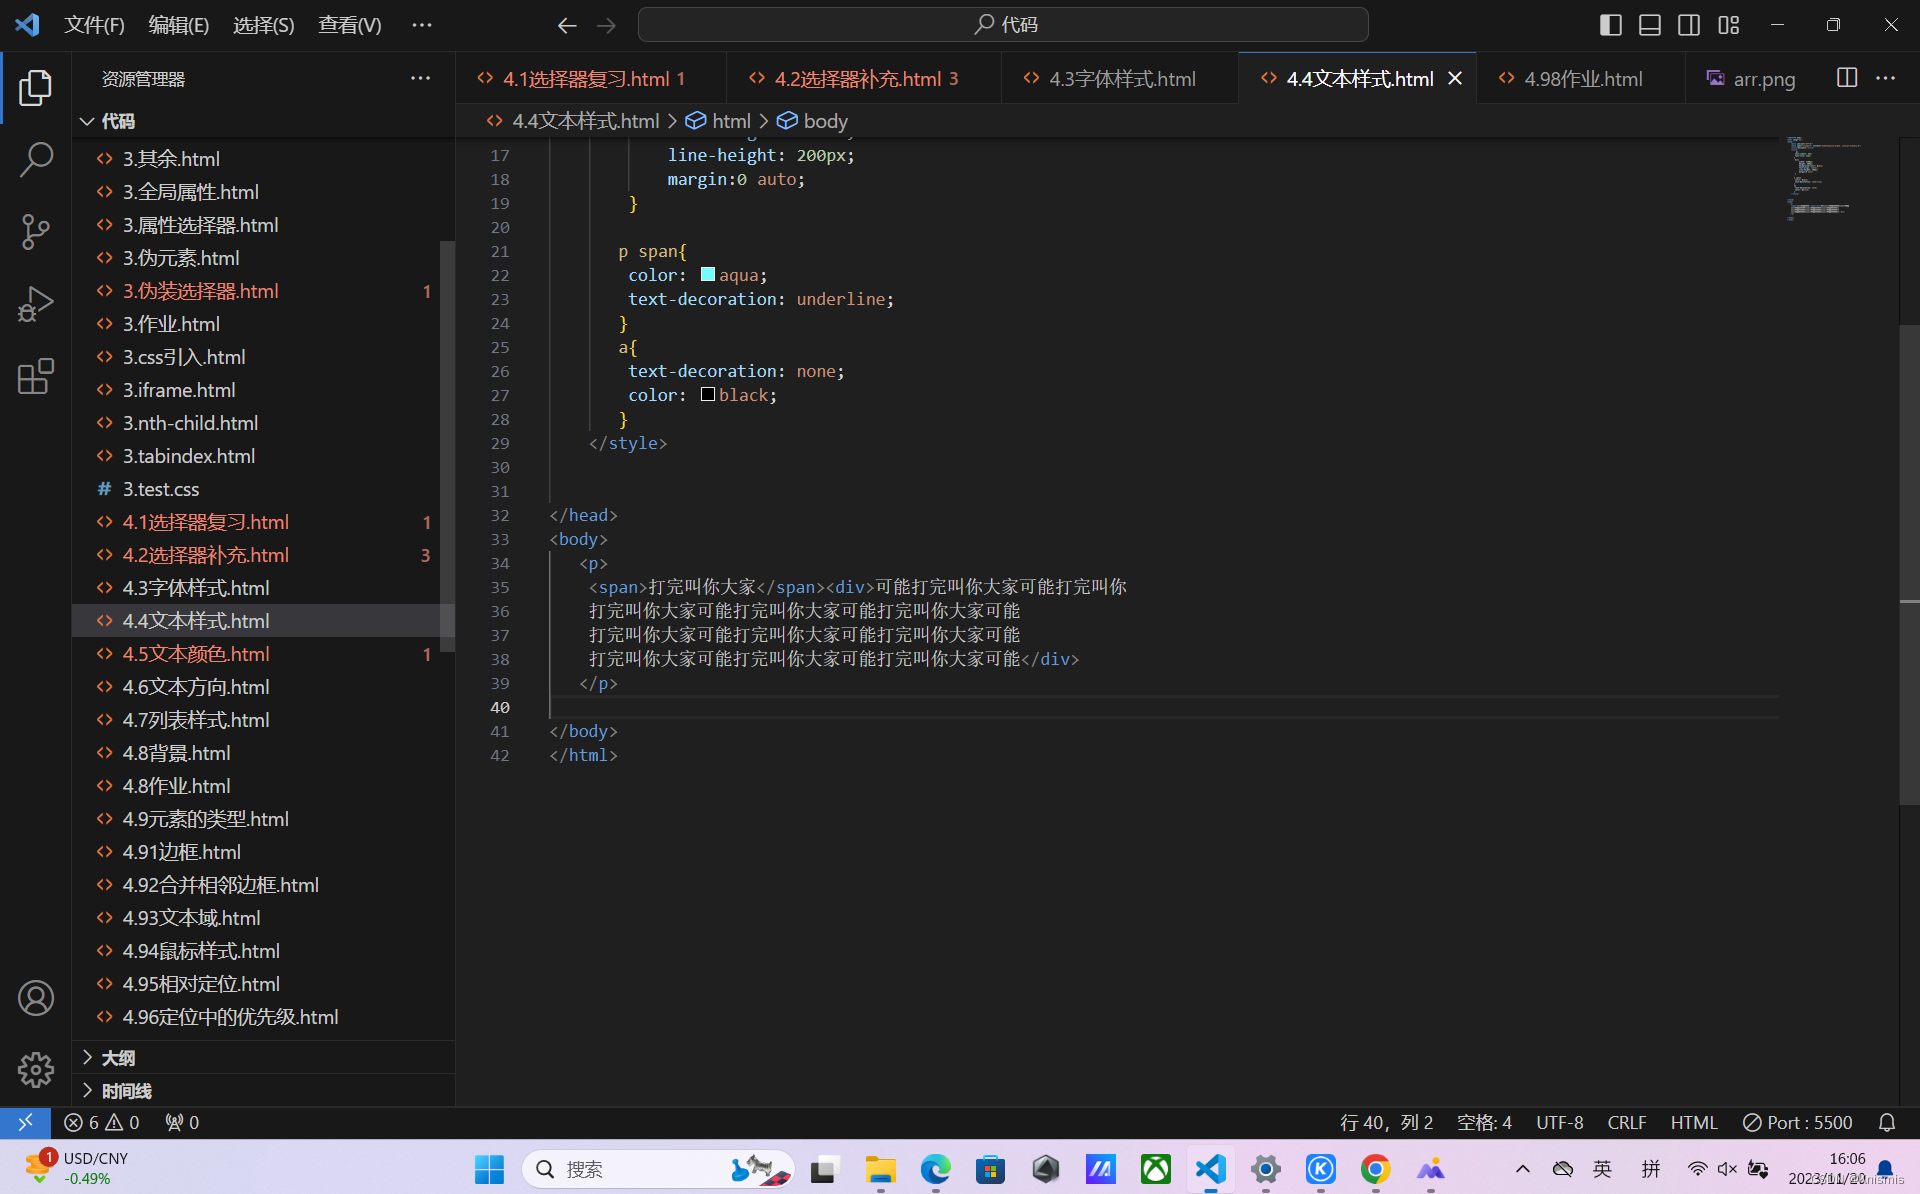Screen dimensions: 1920x1194
Task: Toggle bottom panel layout button
Action: [x=1650, y=25]
